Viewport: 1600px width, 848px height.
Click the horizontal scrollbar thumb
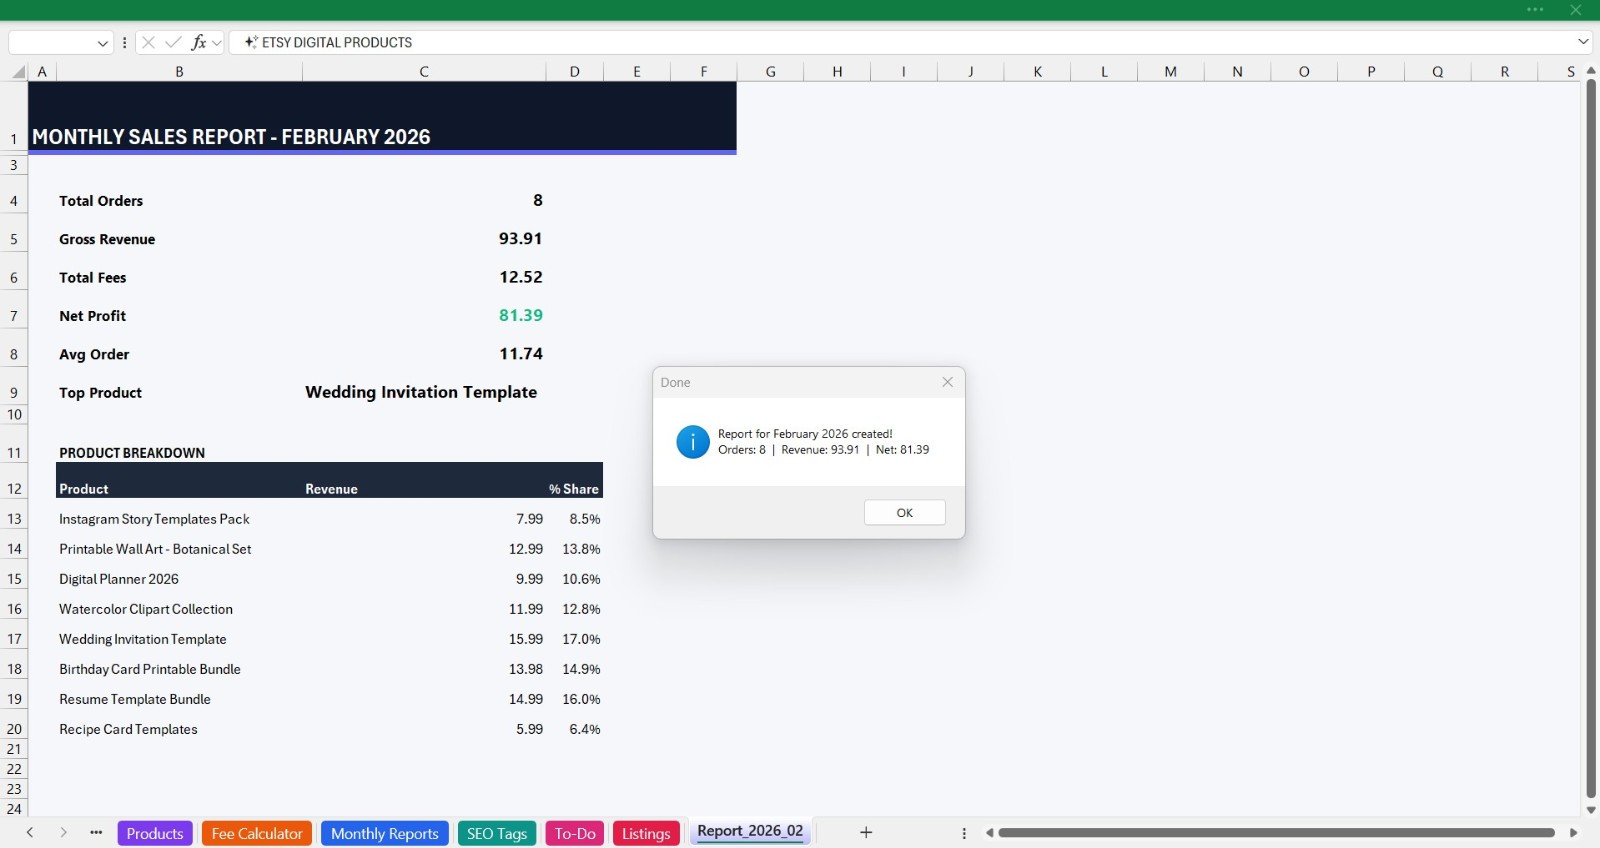(x=1276, y=832)
